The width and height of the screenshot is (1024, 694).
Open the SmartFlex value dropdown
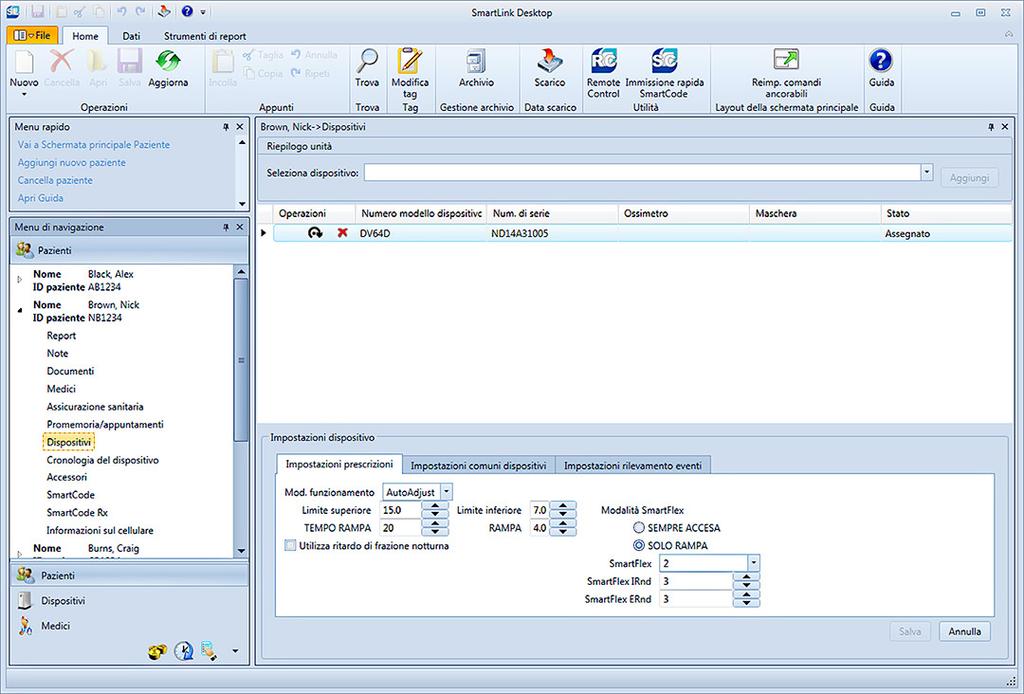[x=754, y=563]
